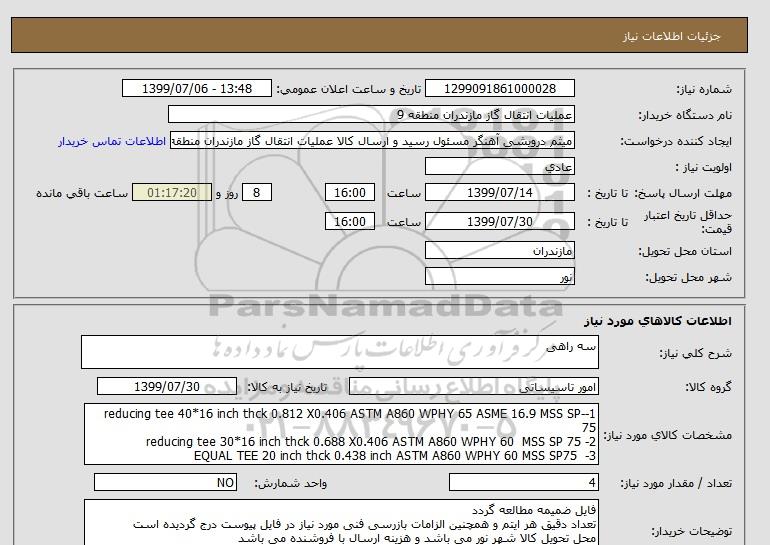This screenshot has width=770, height=545.
Task: Select the تاریخ نیاز به کالا field 1399/07/30
Action: [167, 386]
